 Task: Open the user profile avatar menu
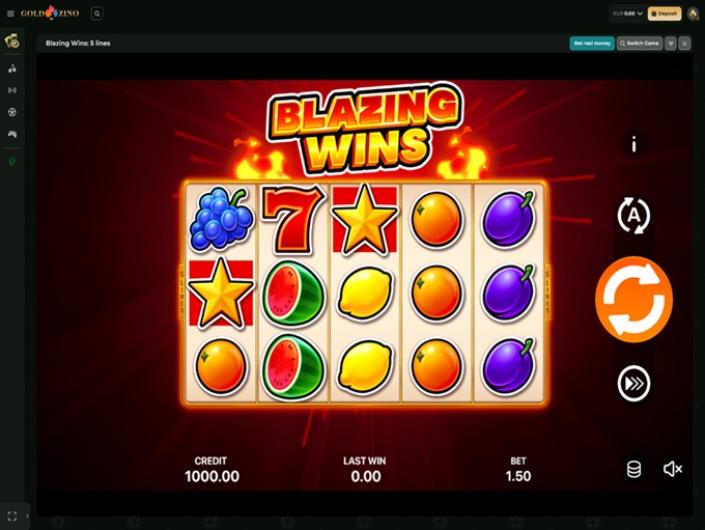(x=693, y=14)
